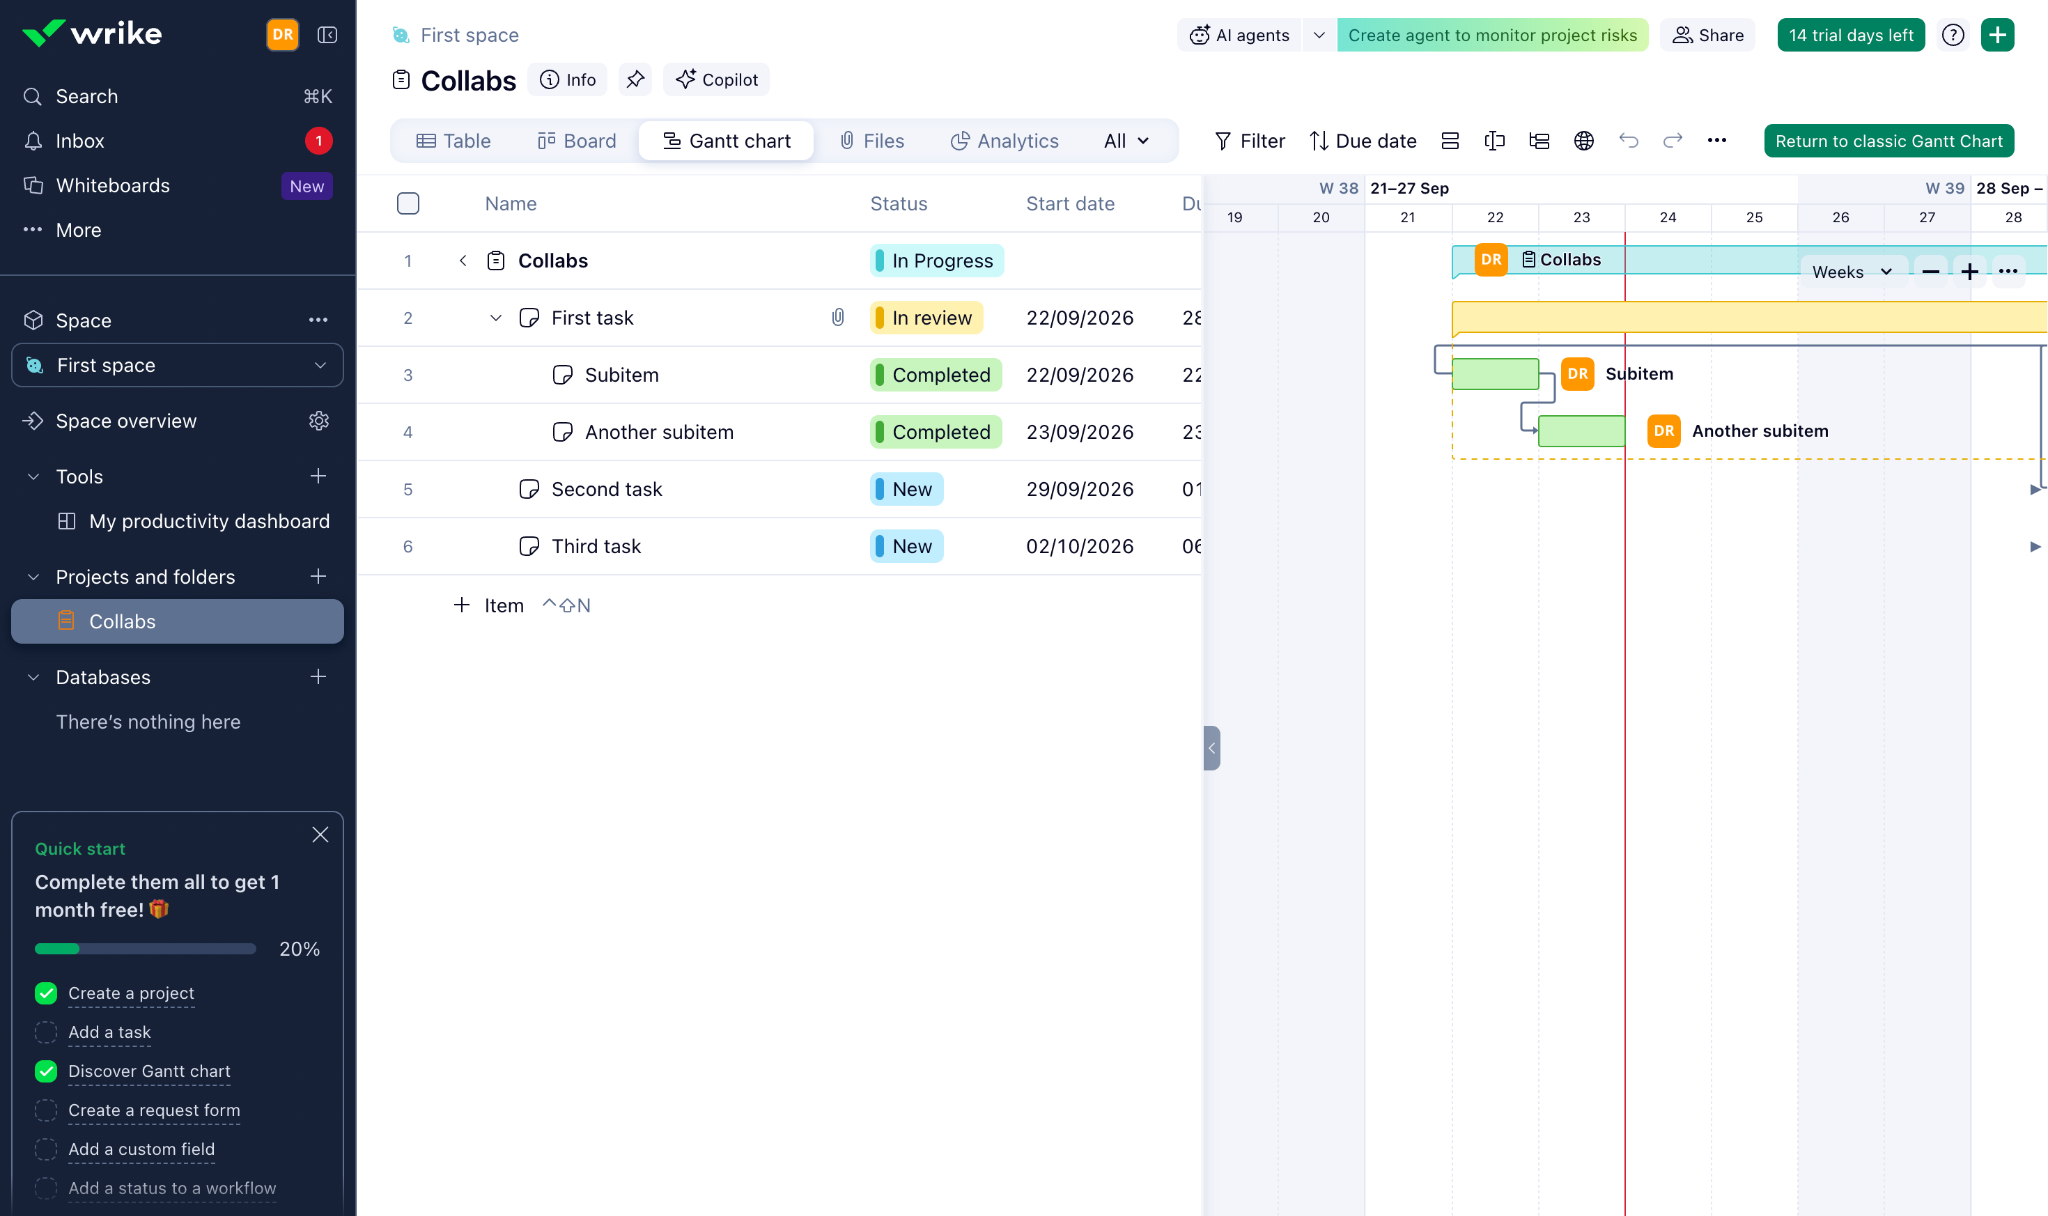The image size is (2048, 1216).
Task: Click the Quick start progress bar
Action: pos(145,949)
